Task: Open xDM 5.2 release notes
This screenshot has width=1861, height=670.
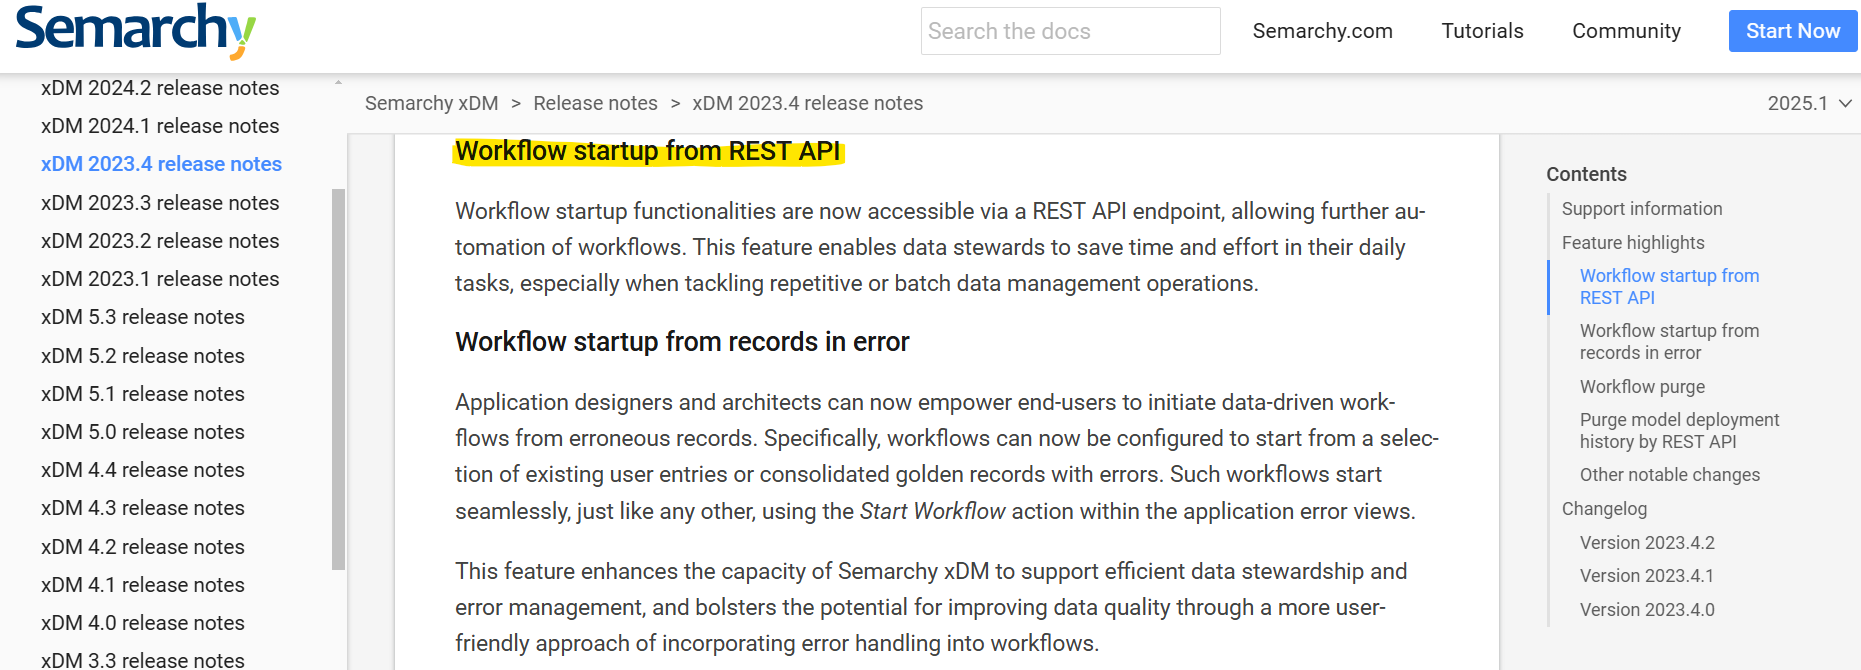Action: click(x=143, y=356)
